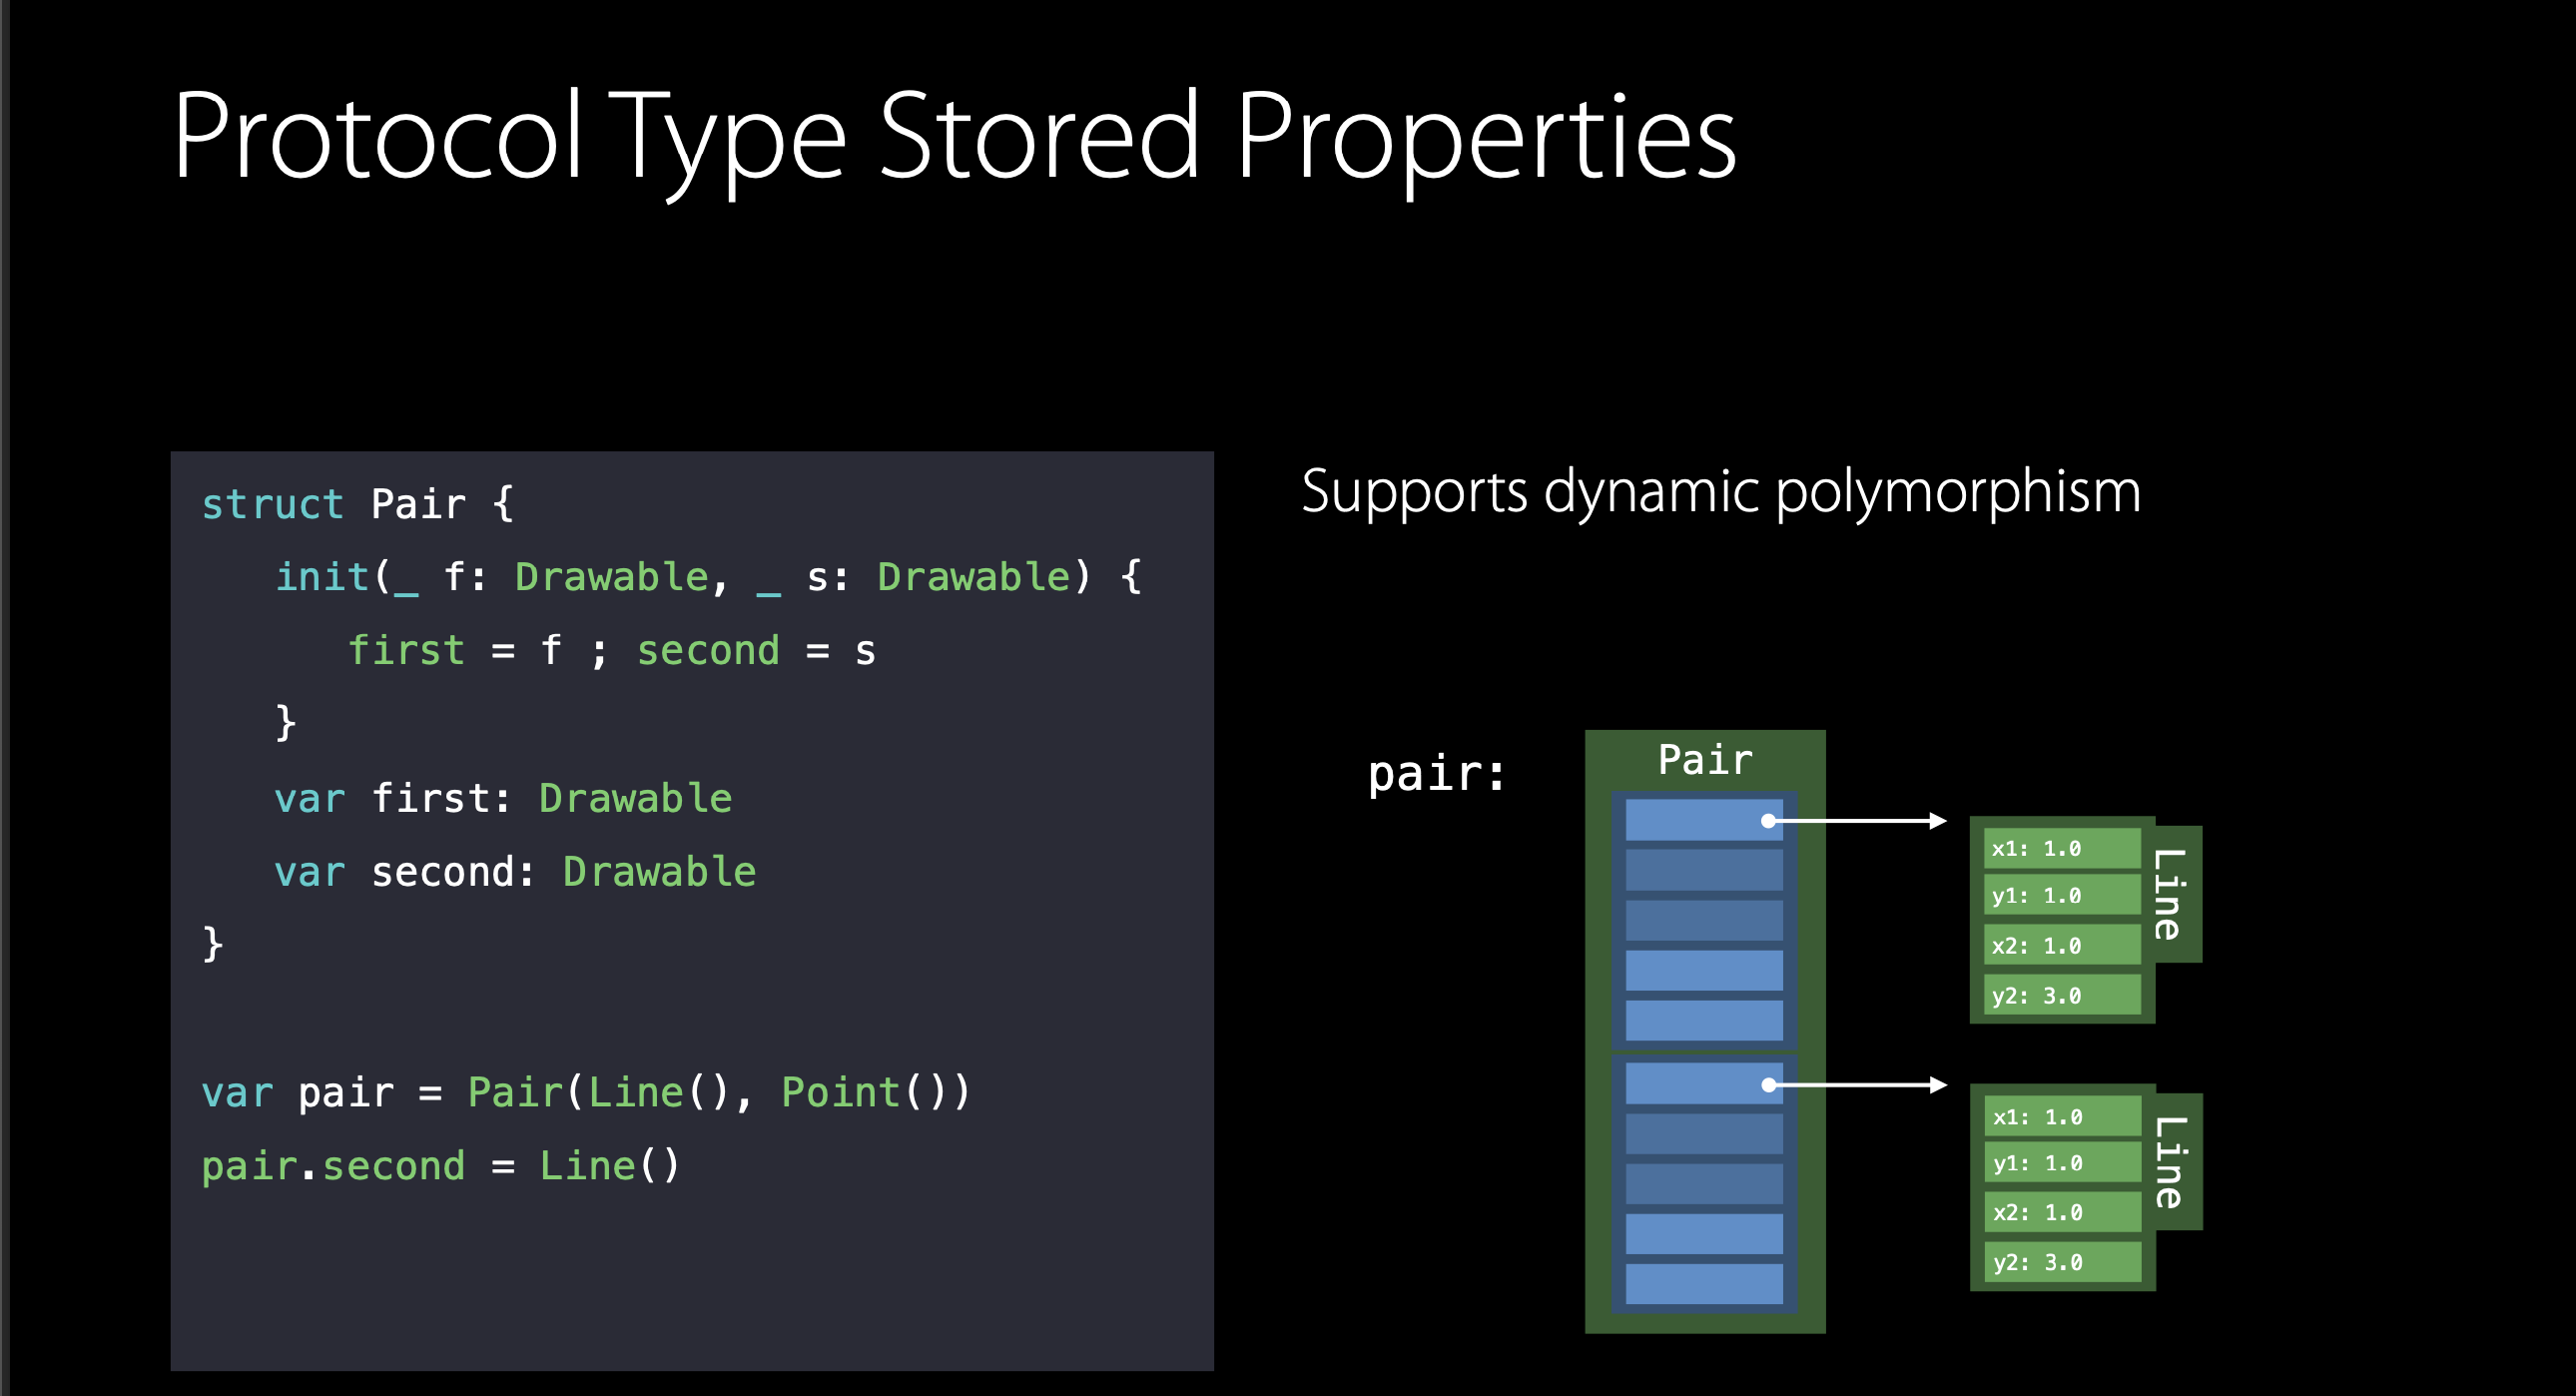This screenshot has height=1396, width=2576.
Task: Click the white dot starting the upper arrow
Action: tap(1768, 821)
